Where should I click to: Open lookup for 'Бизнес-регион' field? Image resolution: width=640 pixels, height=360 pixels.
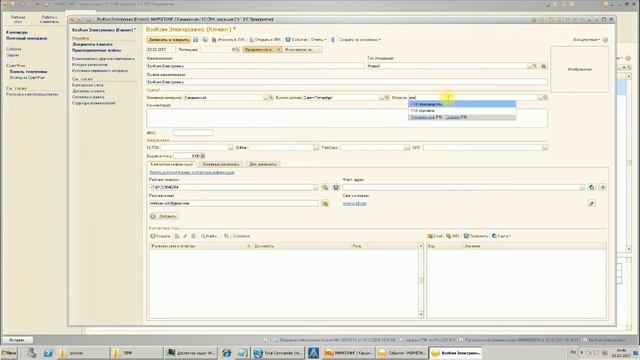click(x=386, y=98)
